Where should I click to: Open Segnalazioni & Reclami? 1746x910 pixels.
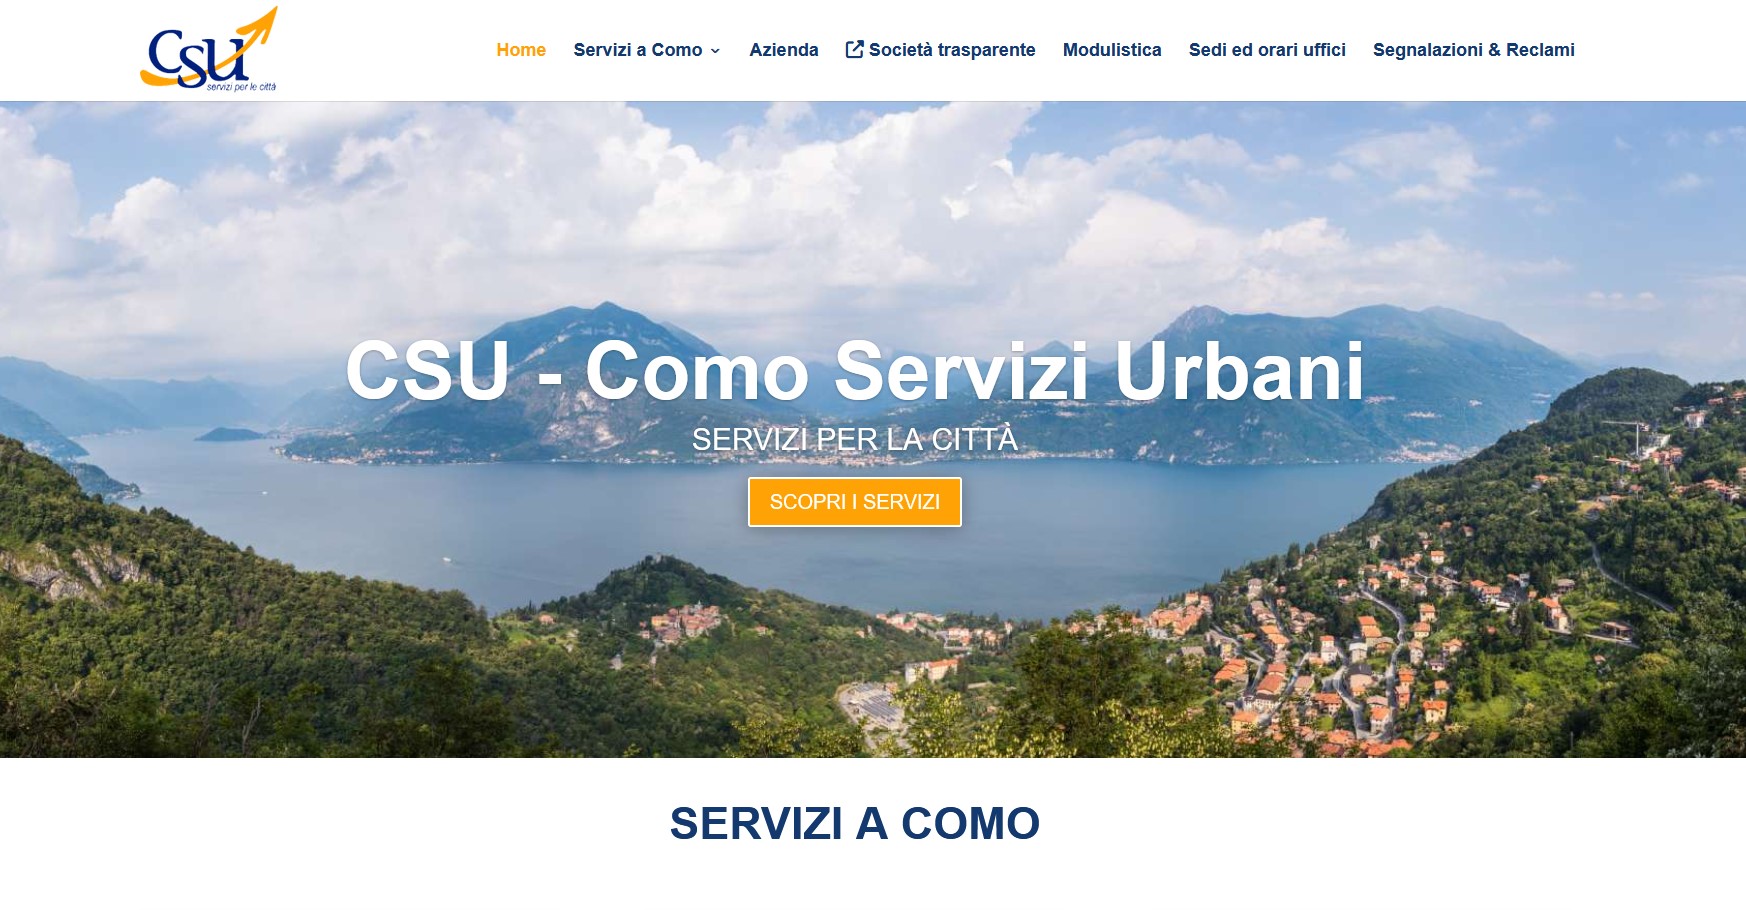(1474, 50)
